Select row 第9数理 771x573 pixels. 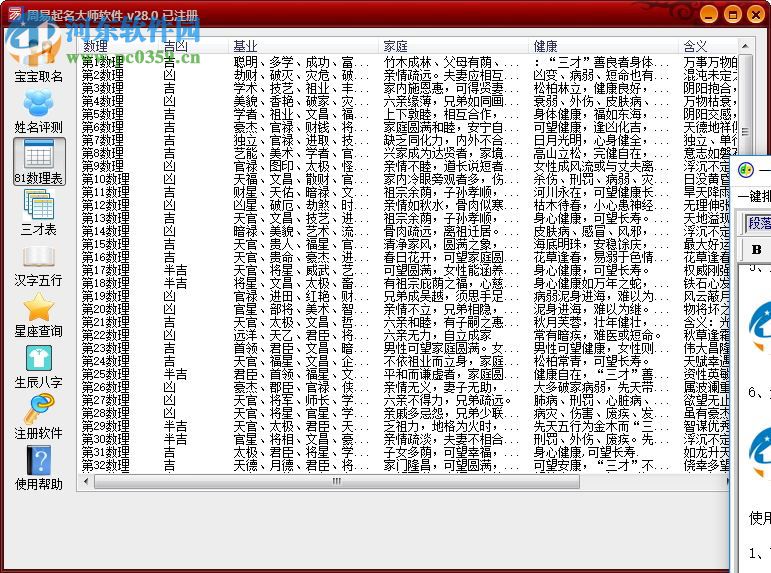404,166
